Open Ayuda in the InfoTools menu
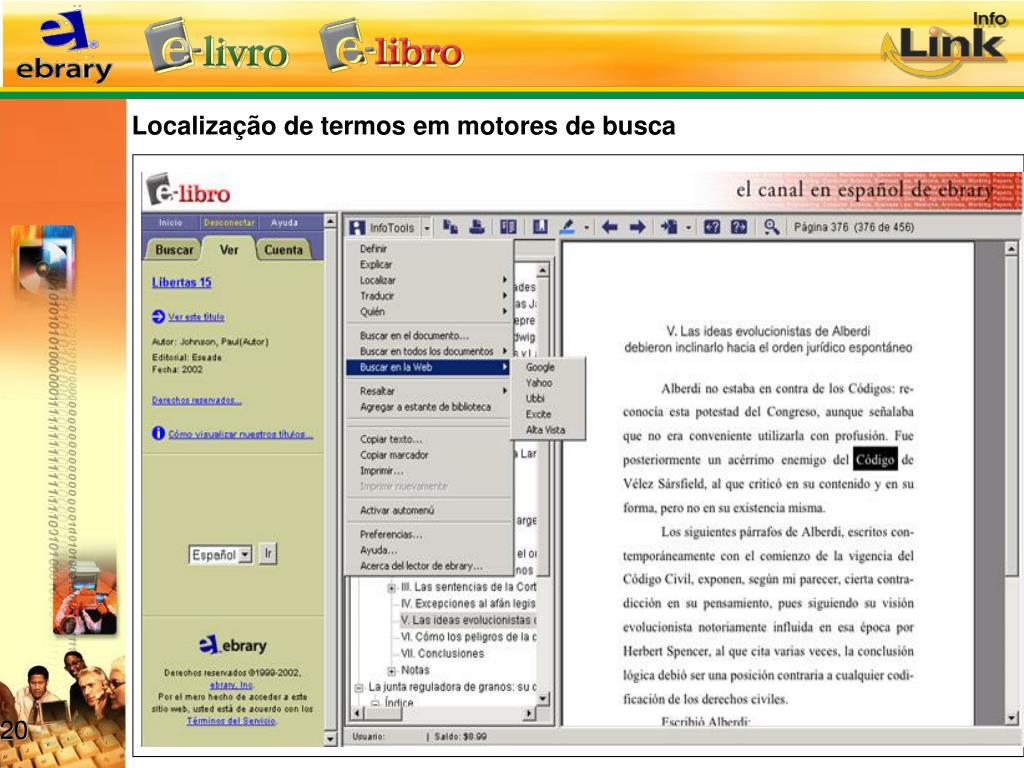 point(429,551)
